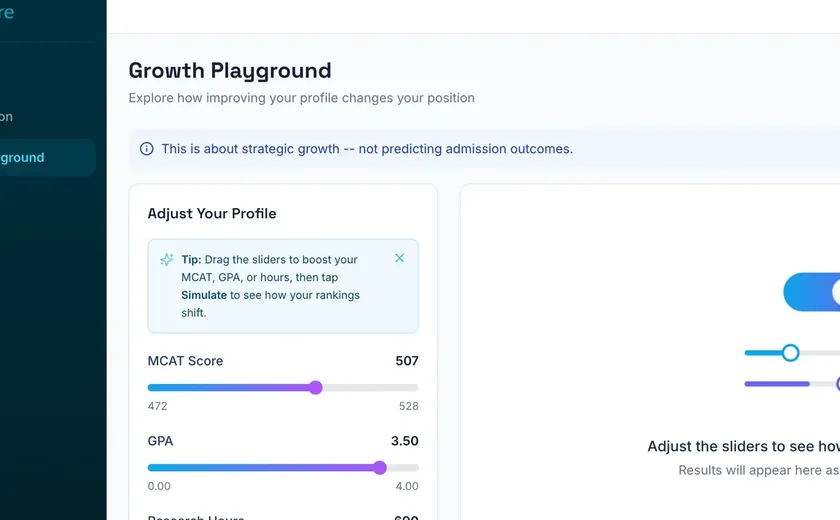Click the GPA label

[160, 441]
